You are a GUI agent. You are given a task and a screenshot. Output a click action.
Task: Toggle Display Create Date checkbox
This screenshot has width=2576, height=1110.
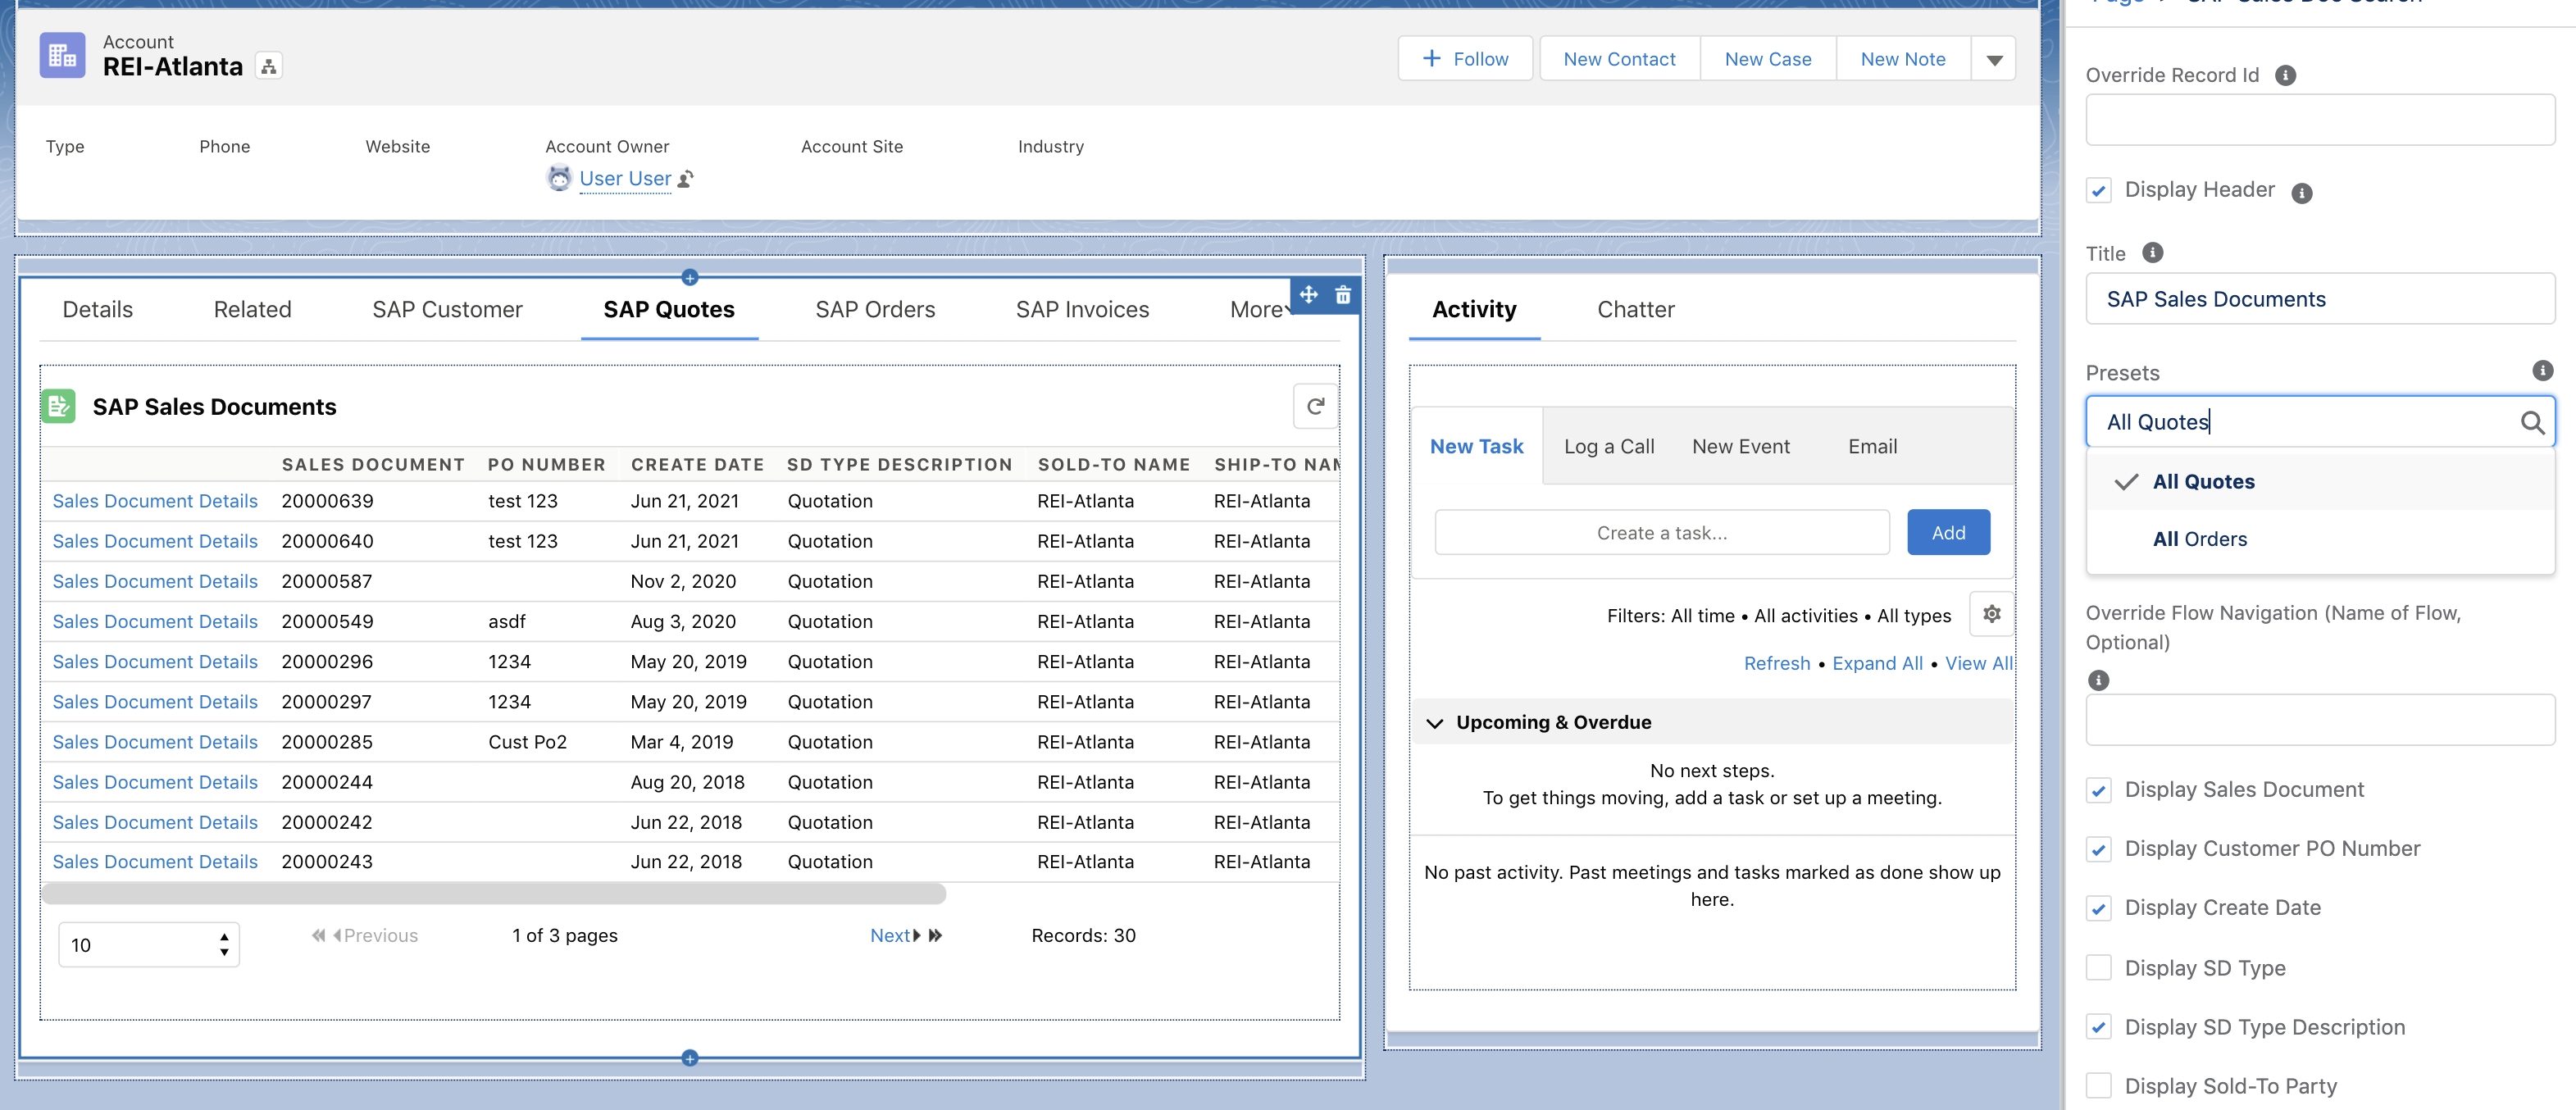[2099, 908]
